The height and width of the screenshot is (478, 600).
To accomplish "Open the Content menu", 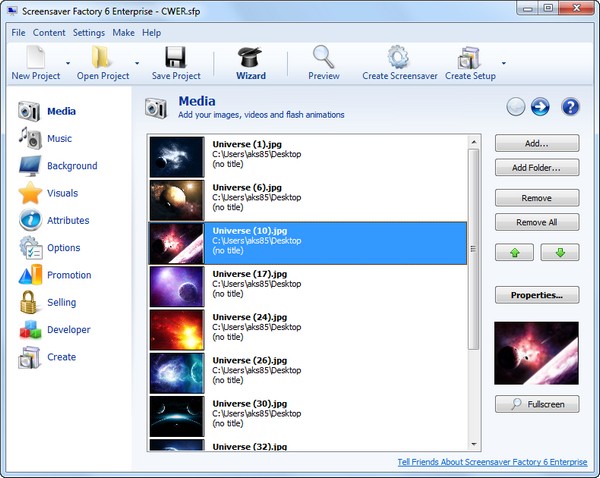I will pyautogui.click(x=49, y=33).
